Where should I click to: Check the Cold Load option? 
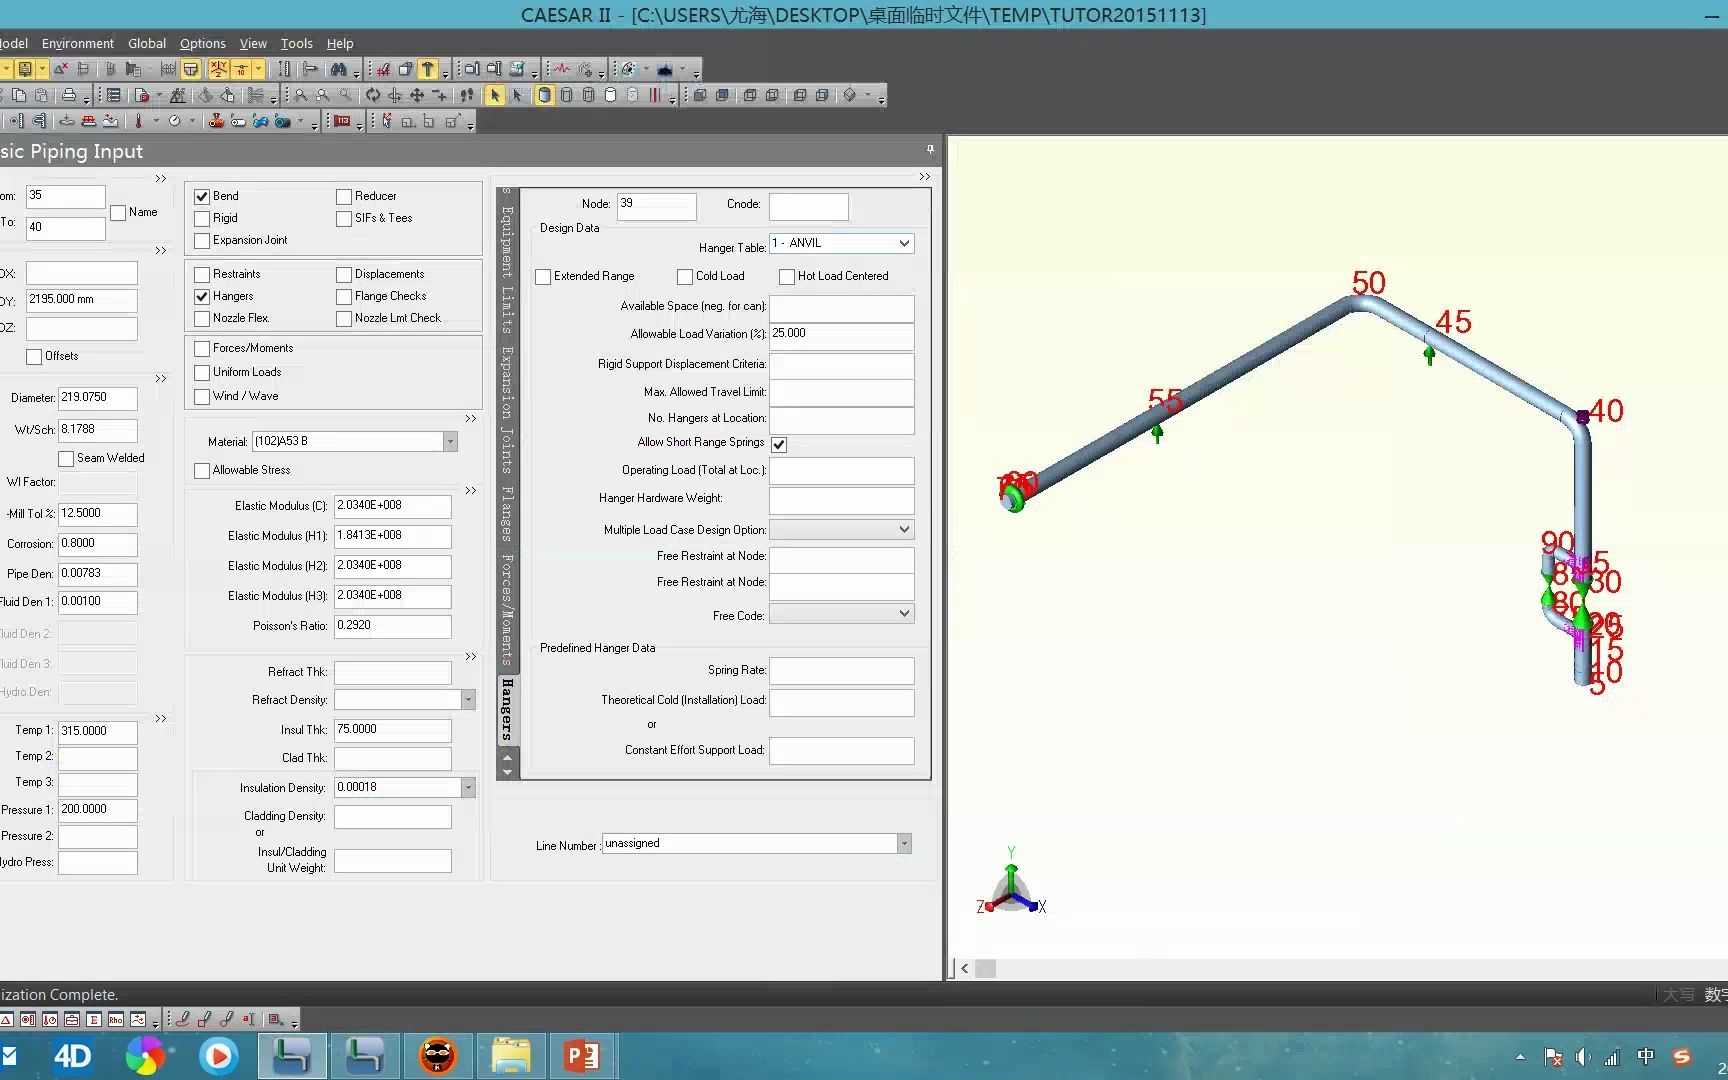(685, 276)
